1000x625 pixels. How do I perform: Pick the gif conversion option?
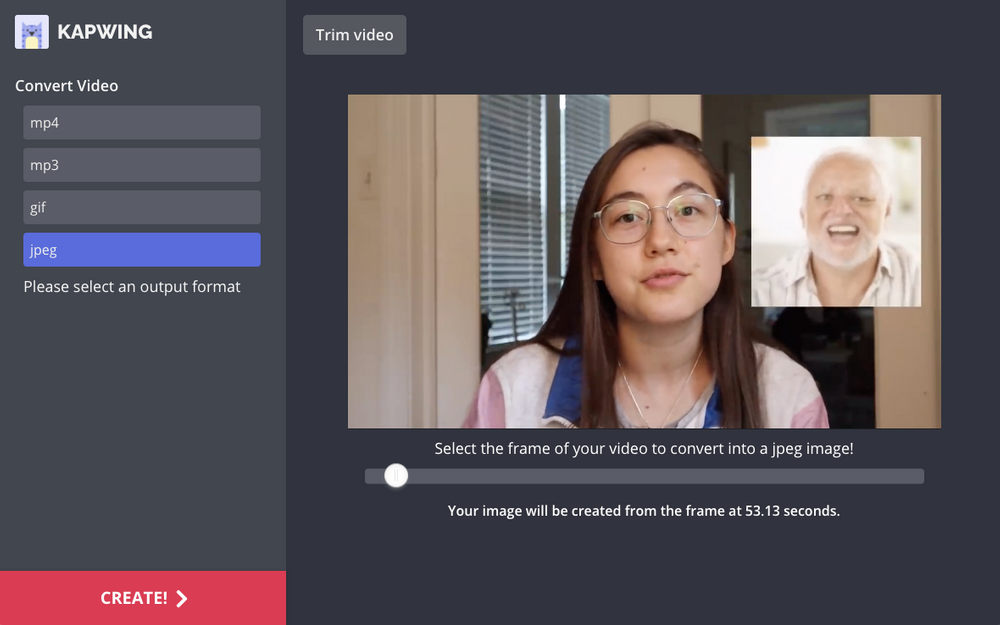point(142,207)
